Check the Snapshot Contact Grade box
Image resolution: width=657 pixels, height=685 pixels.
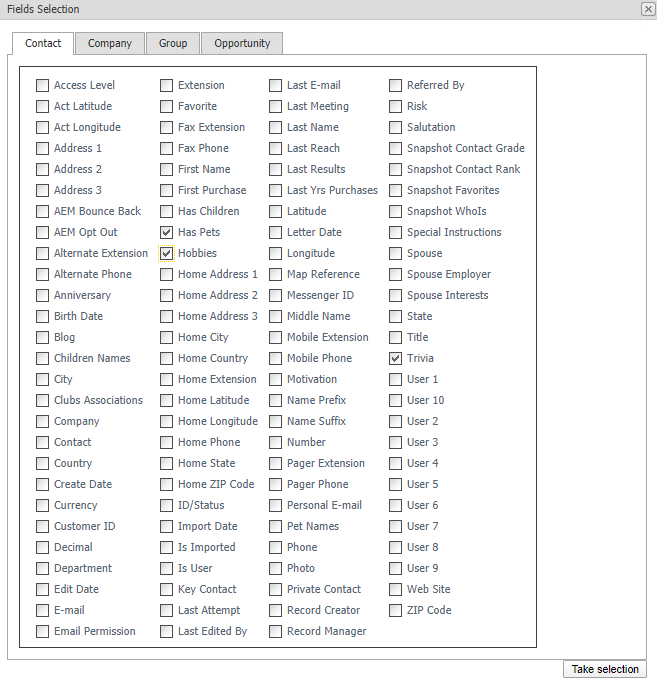pos(395,148)
